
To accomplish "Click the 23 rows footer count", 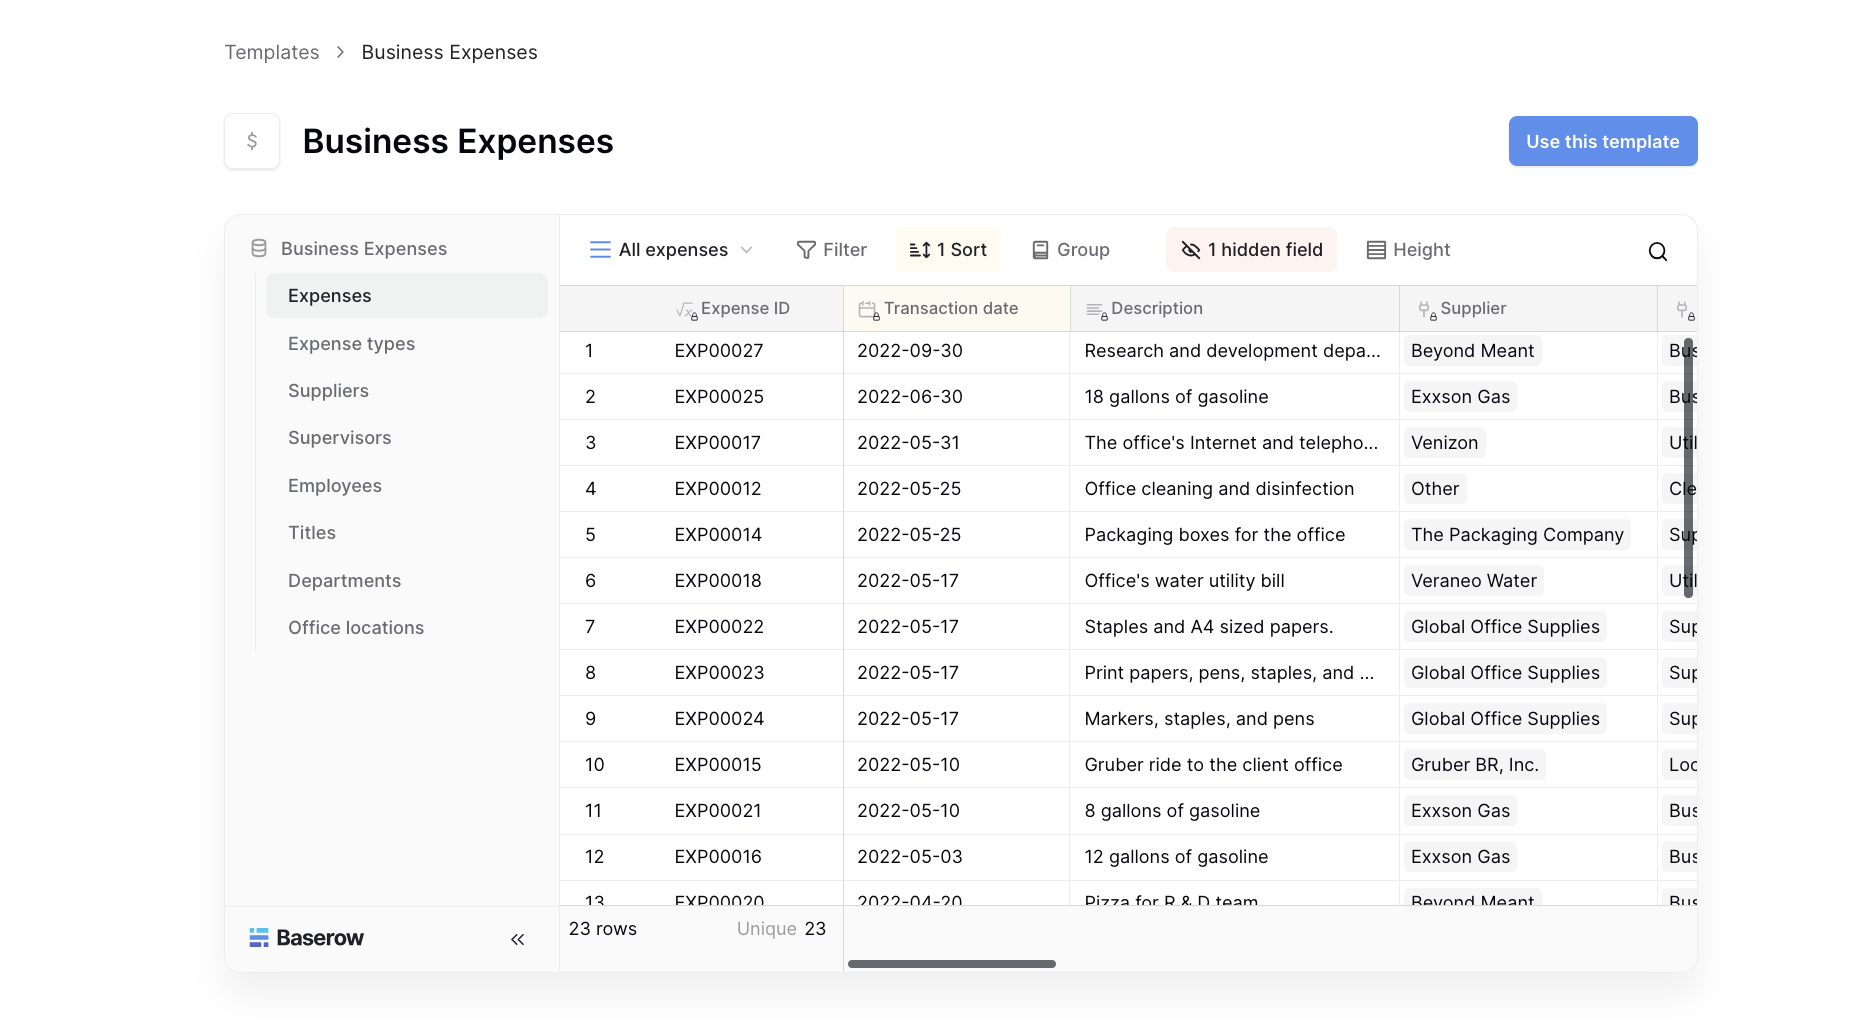I will 603,929.
